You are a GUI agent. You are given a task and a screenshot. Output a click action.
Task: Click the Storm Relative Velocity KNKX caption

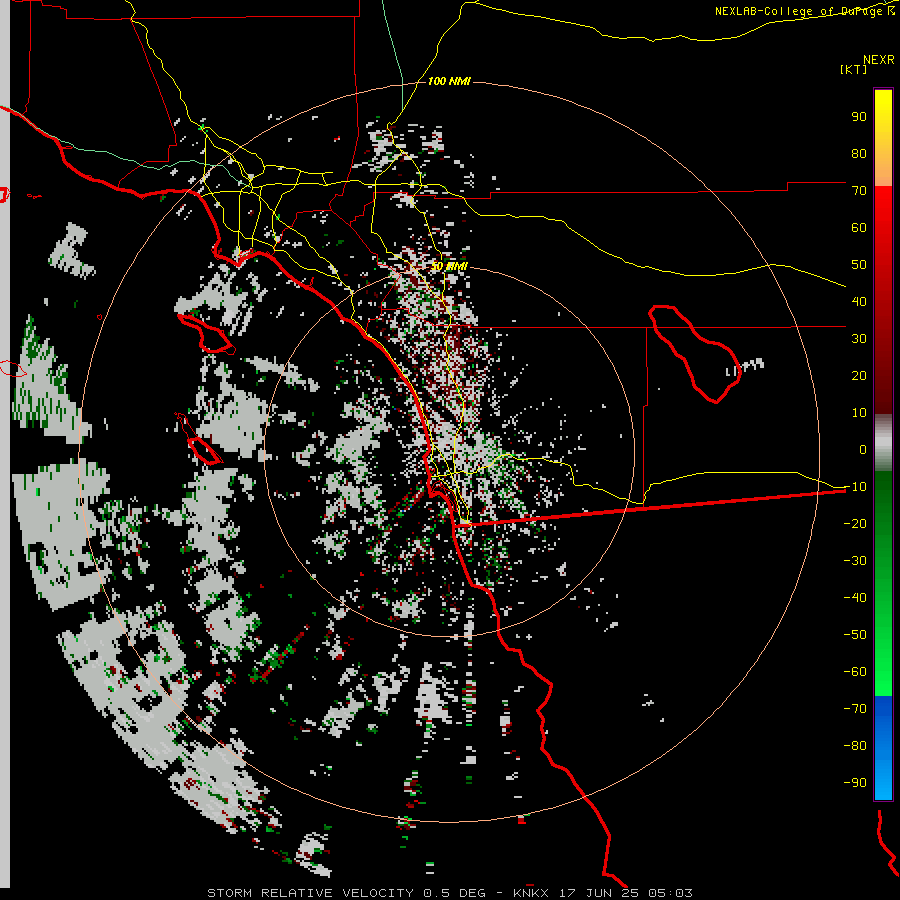coord(449,893)
